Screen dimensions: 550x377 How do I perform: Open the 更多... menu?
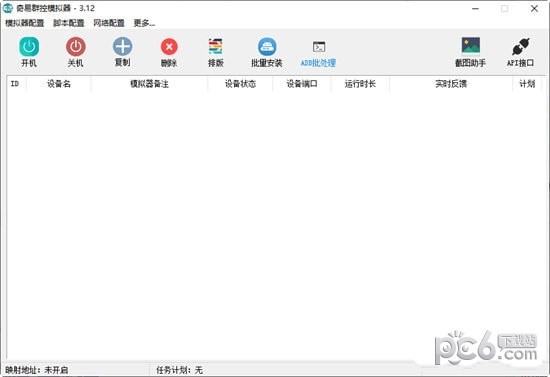144,23
